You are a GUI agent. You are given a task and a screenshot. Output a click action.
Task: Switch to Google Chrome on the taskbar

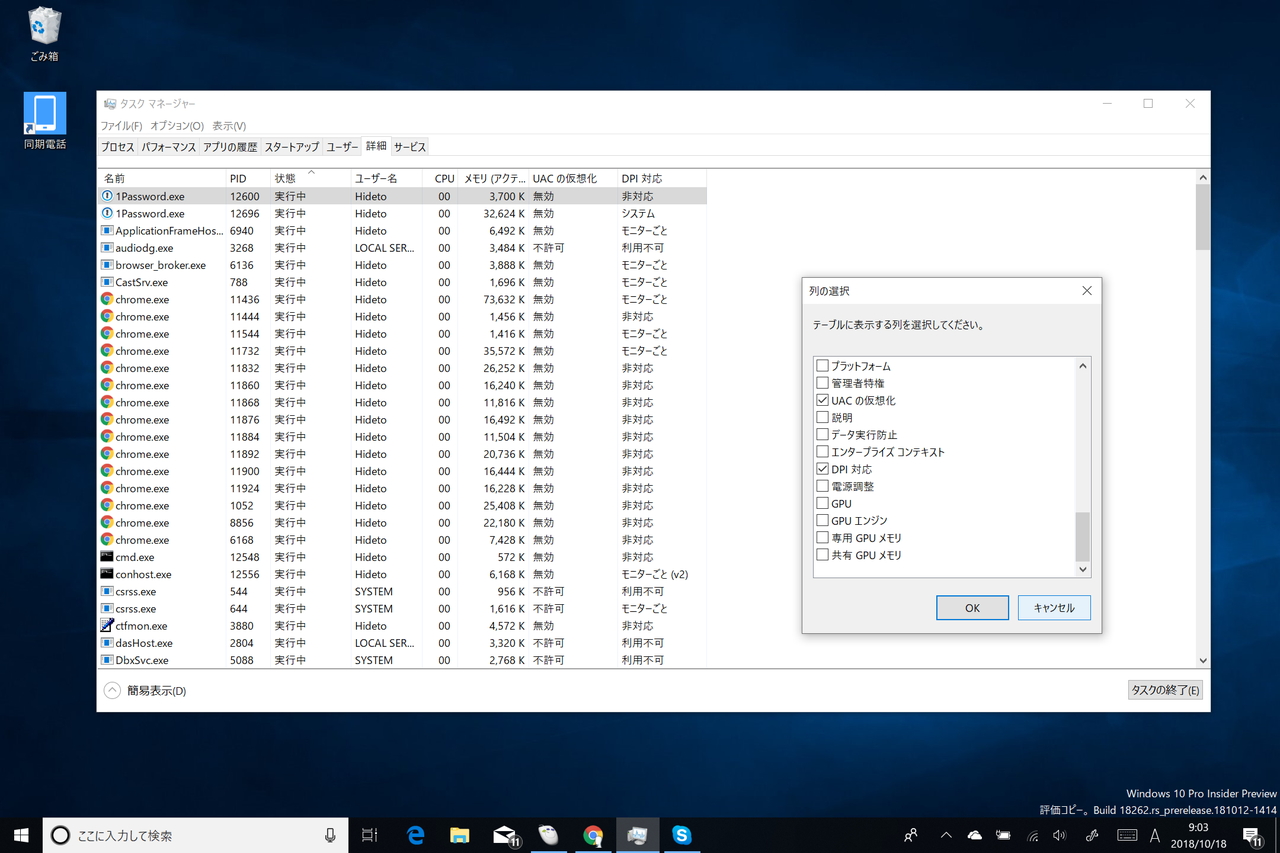593,835
